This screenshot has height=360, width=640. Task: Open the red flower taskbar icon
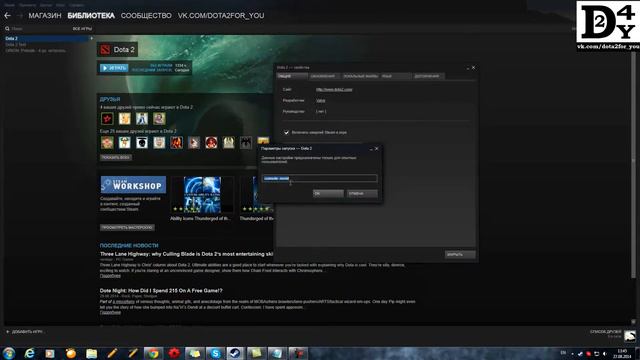coord(174,353)
